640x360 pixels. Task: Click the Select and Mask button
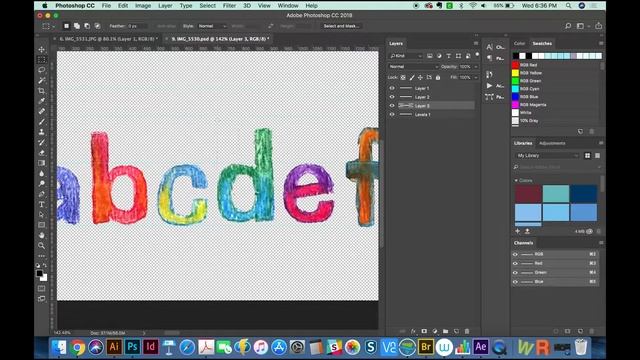[341, 26]
